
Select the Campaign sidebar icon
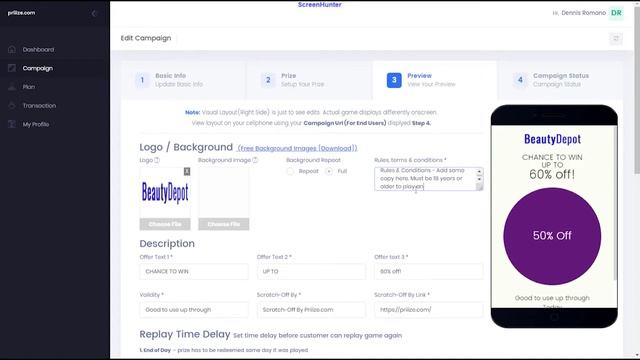pyautogui.click(x=12, y=68)
